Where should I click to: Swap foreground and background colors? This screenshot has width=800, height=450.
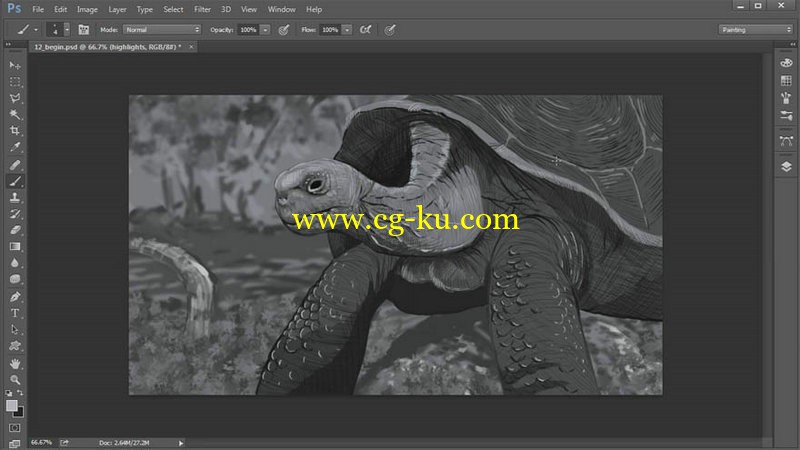point(20,393)
